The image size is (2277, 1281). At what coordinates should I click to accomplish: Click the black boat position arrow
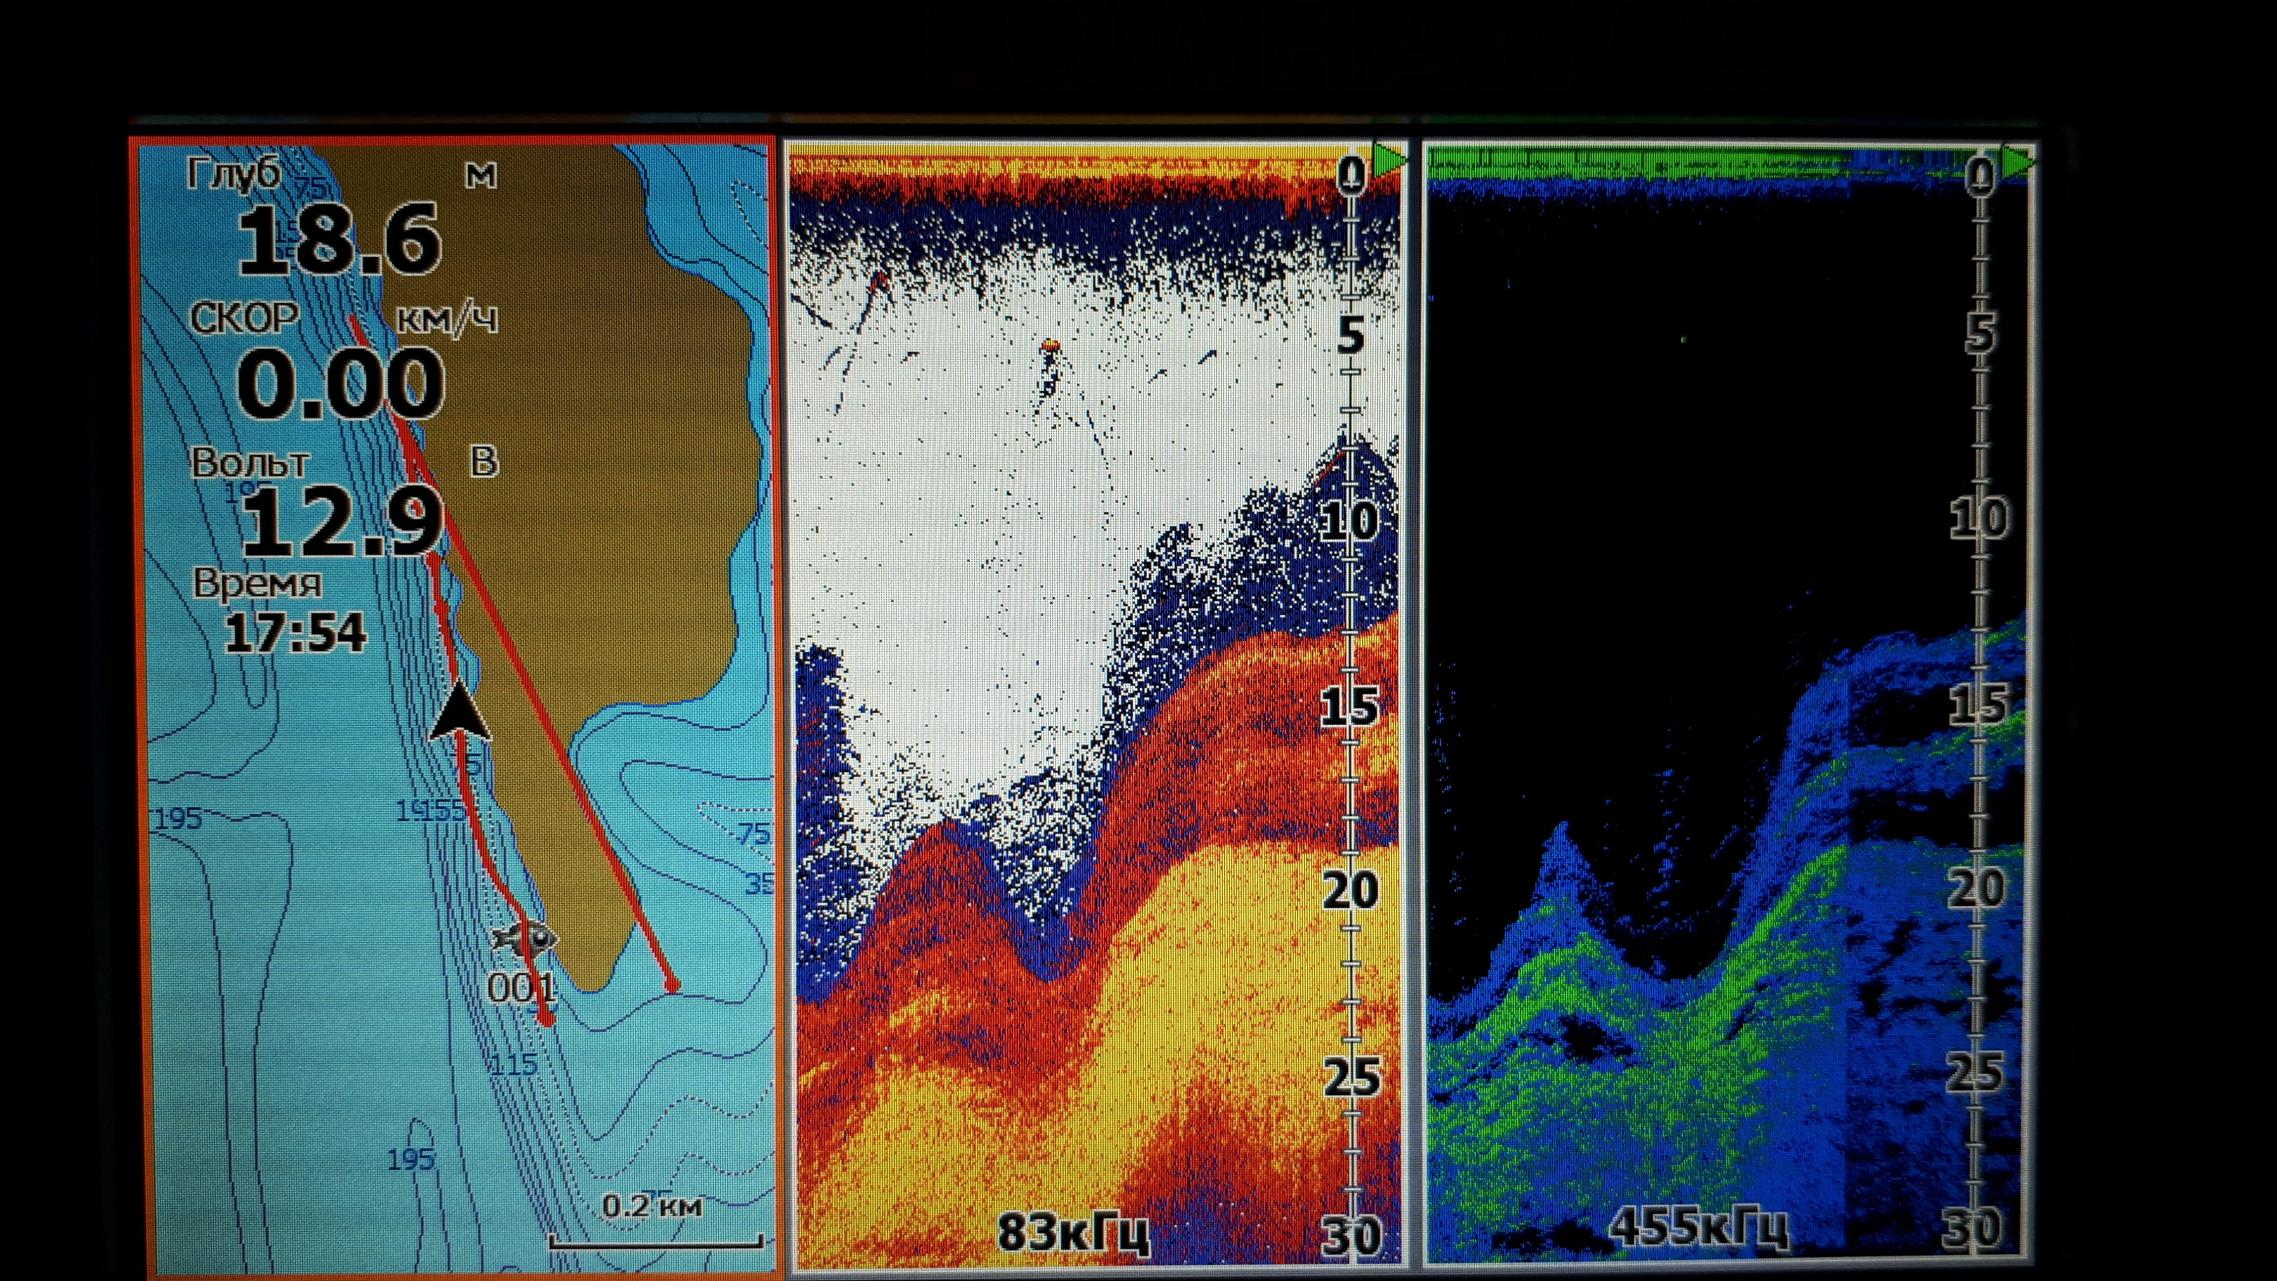tap(459, 712)
